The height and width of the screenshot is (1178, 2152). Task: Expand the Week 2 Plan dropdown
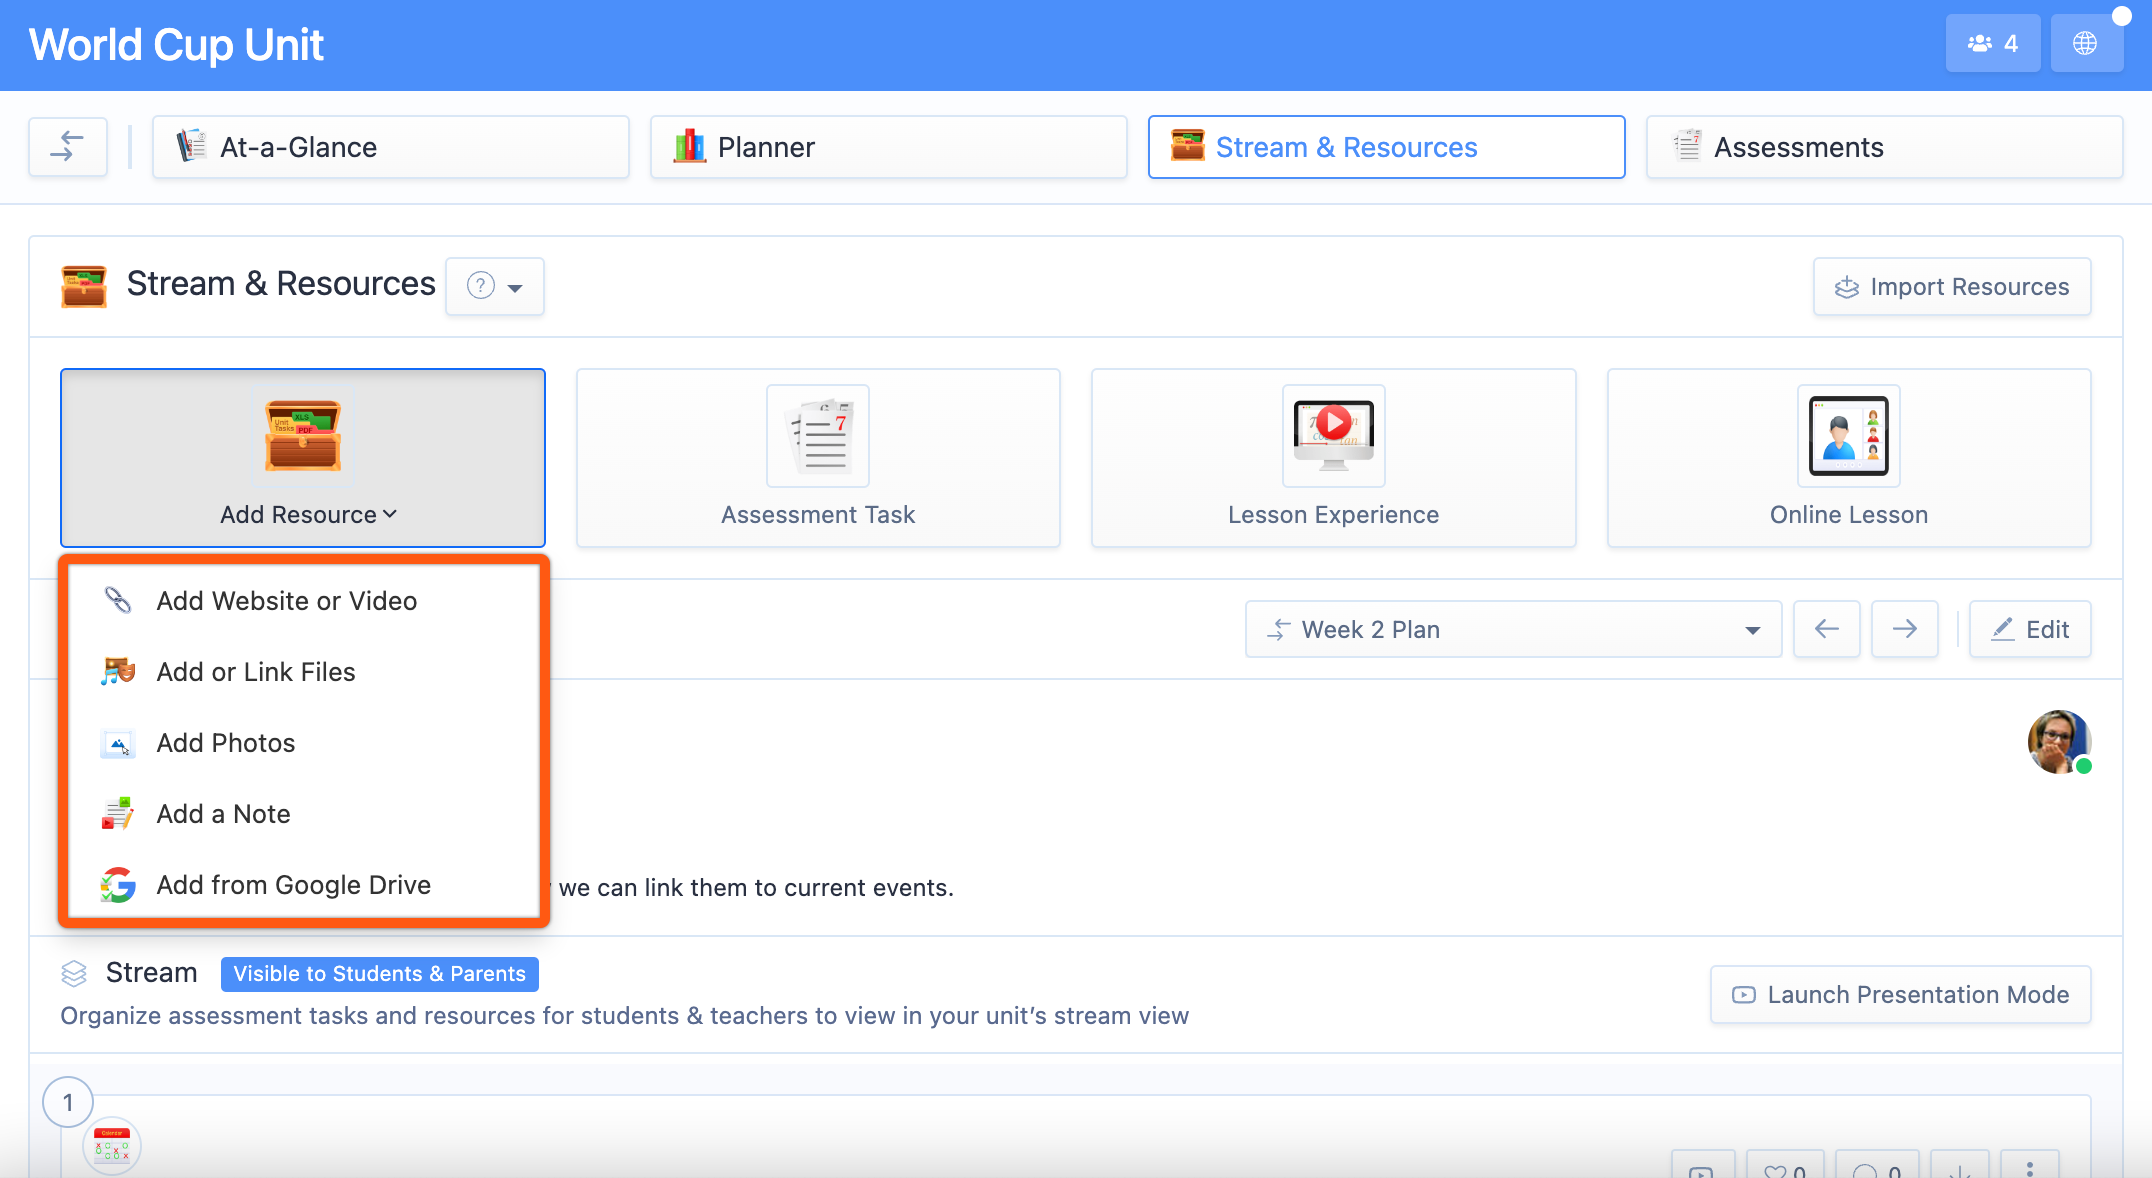[x=1512, y=629]
